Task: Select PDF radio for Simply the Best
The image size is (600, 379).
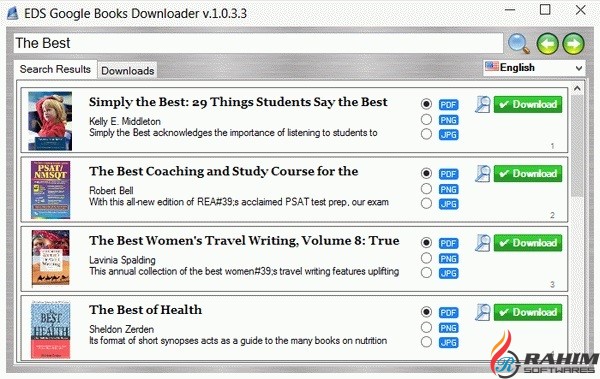Action: point(426,104)
